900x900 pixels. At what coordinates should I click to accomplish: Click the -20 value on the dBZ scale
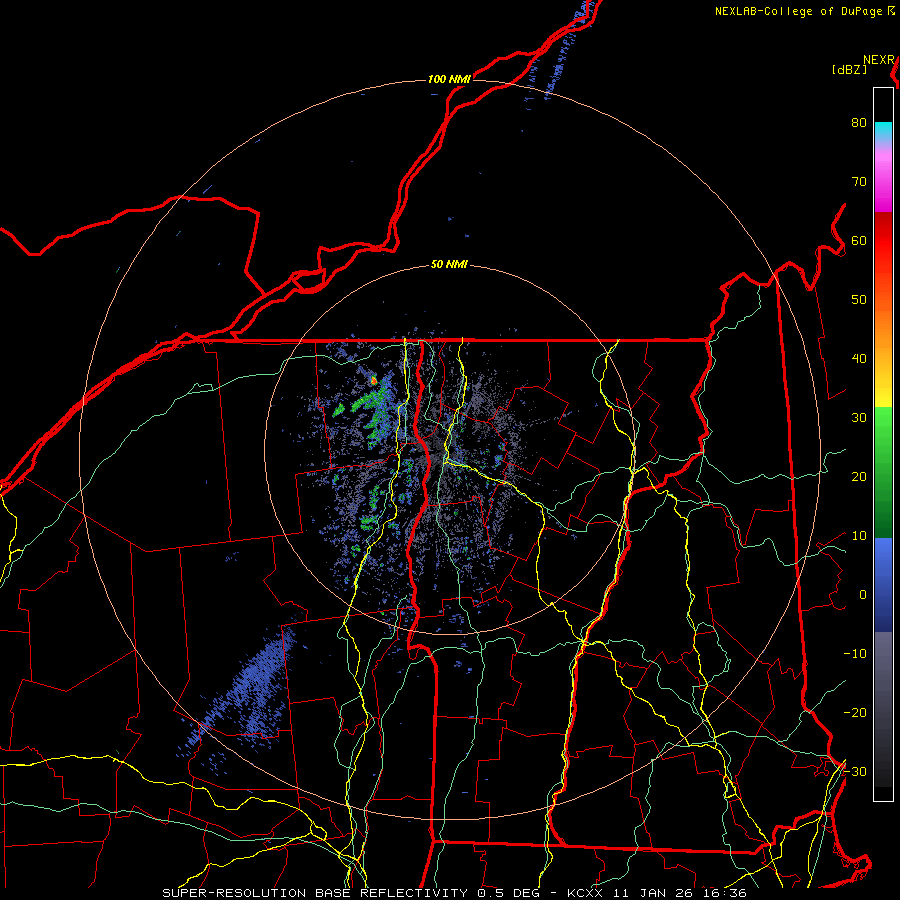(855, 713)
